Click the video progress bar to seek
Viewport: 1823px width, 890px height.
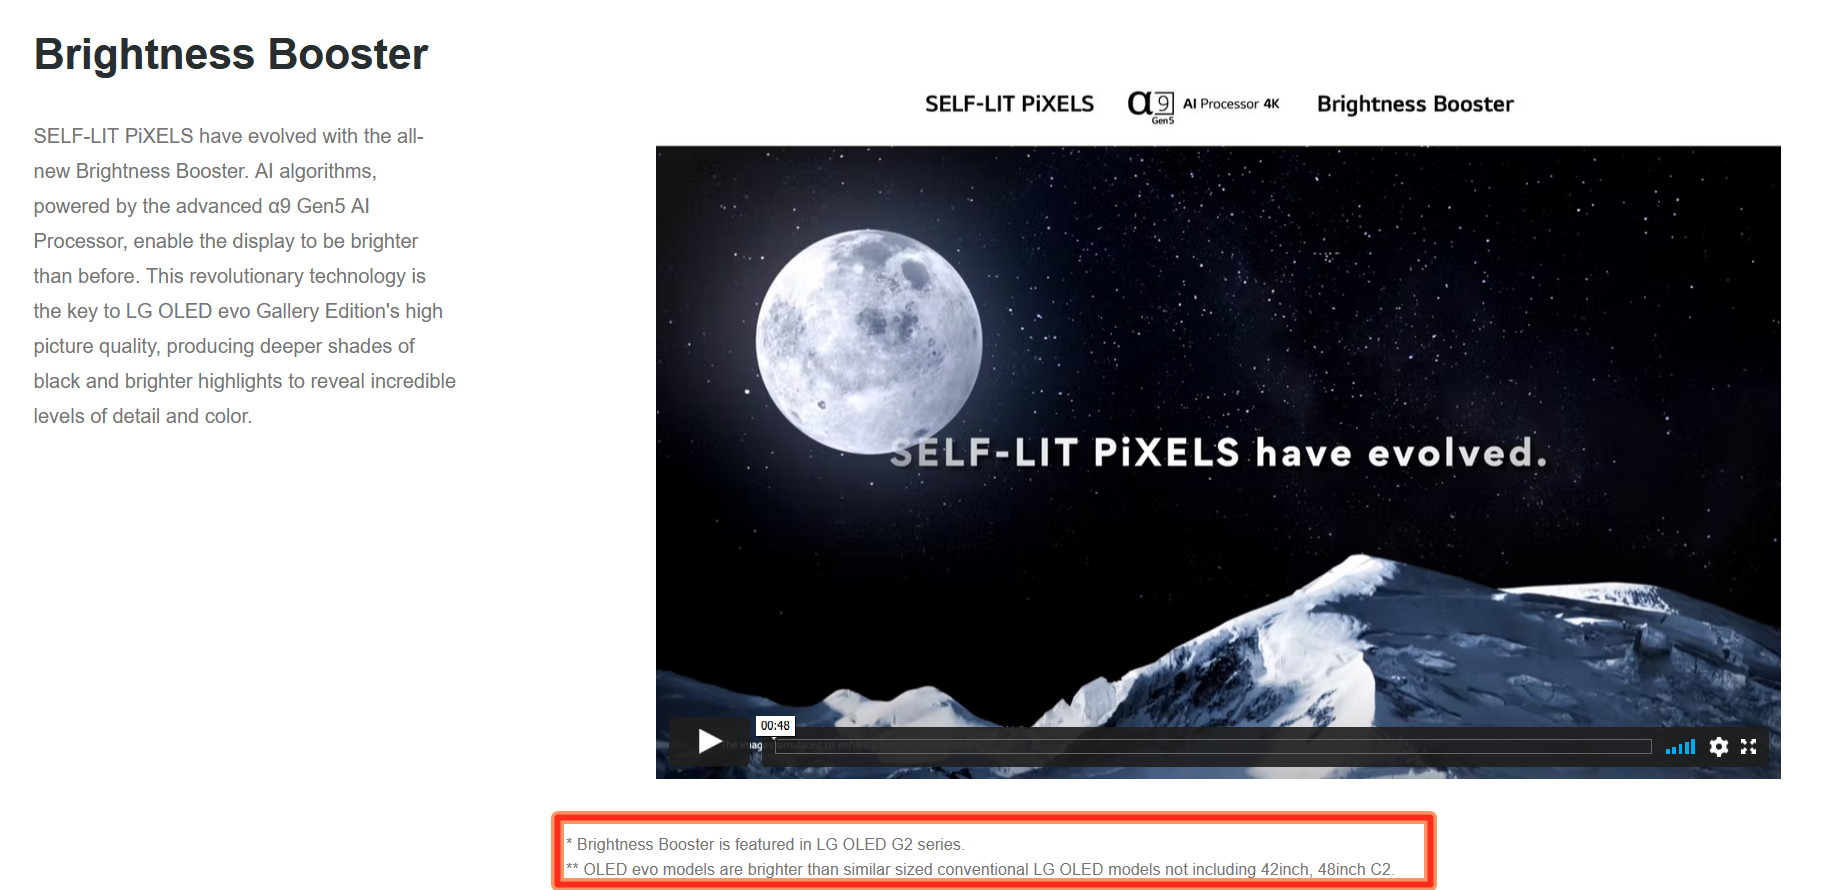point(1213,747)
